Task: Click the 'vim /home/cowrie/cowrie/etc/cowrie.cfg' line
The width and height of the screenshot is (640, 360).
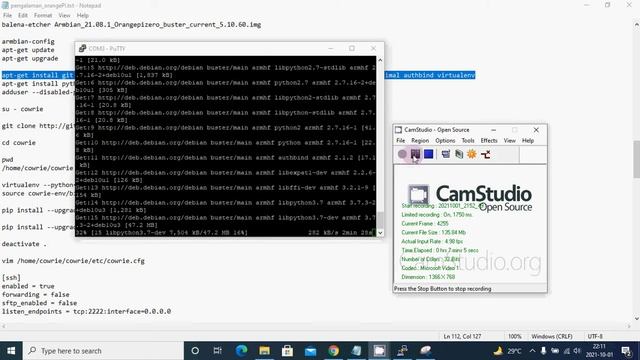Action: (73, 260)
